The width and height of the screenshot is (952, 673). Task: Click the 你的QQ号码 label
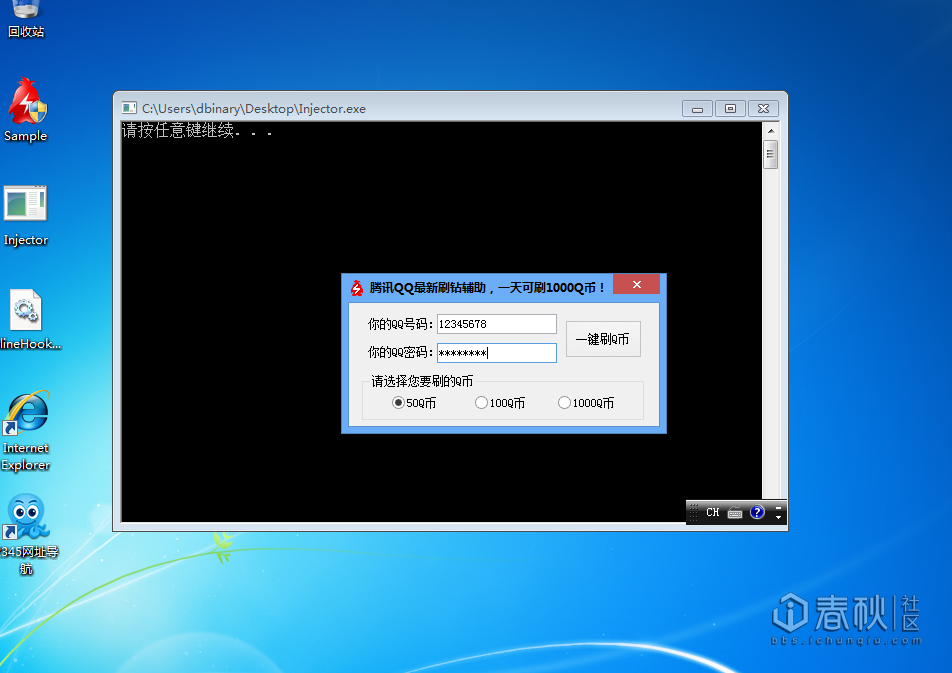tap(400, 324)
